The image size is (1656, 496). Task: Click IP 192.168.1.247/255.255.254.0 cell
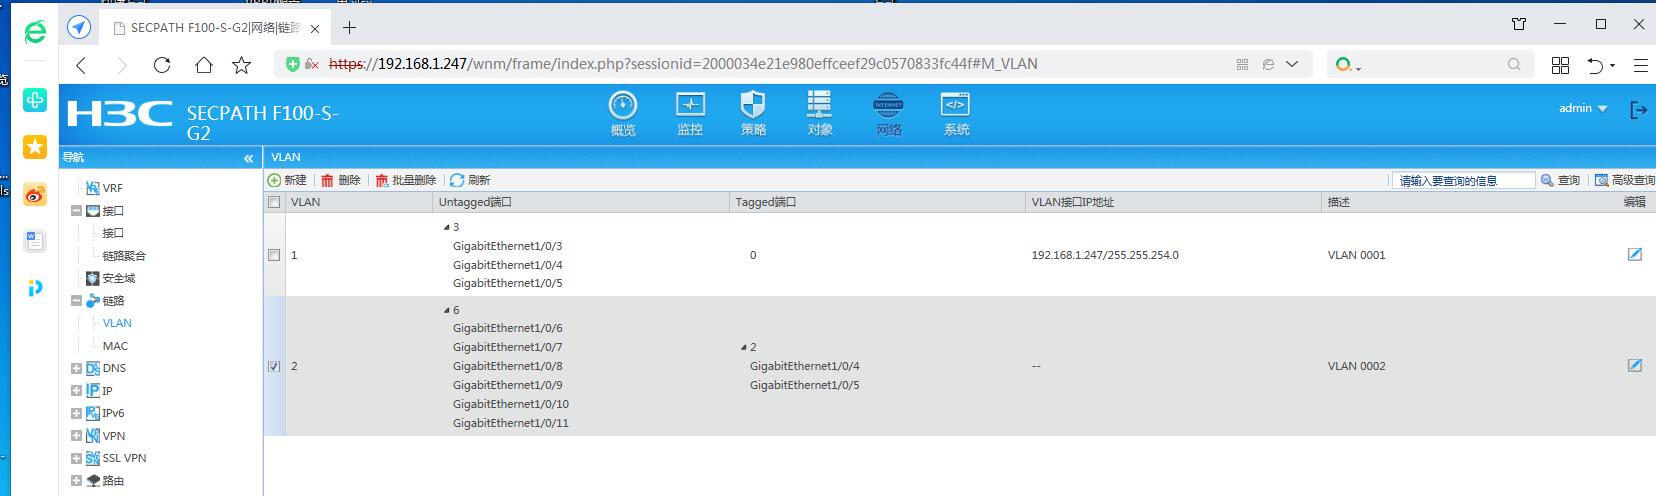tap(1105, 255)
